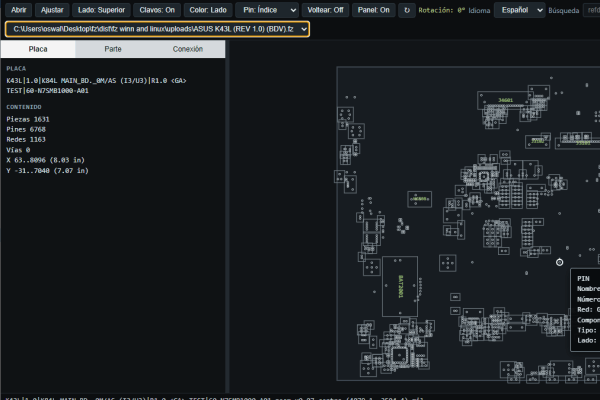Toggle the Voltear: Off flip option
Screen dimensions: 600x400
(x=325, y=10)
